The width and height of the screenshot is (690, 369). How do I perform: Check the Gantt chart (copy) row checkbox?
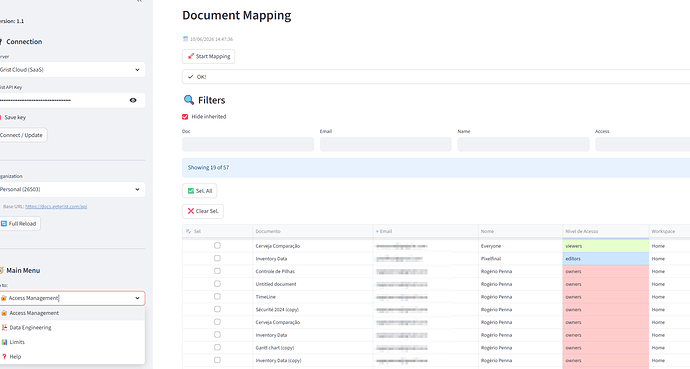[217, 347]
